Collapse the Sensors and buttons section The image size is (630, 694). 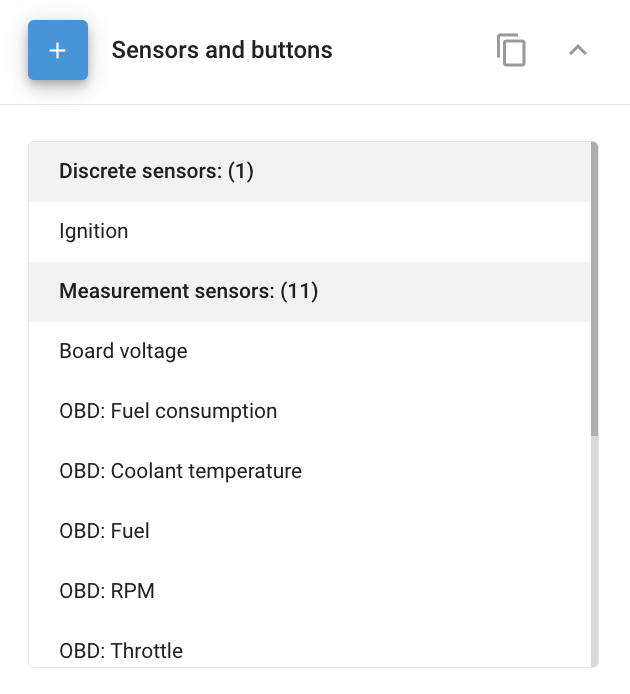pos(577,50)
